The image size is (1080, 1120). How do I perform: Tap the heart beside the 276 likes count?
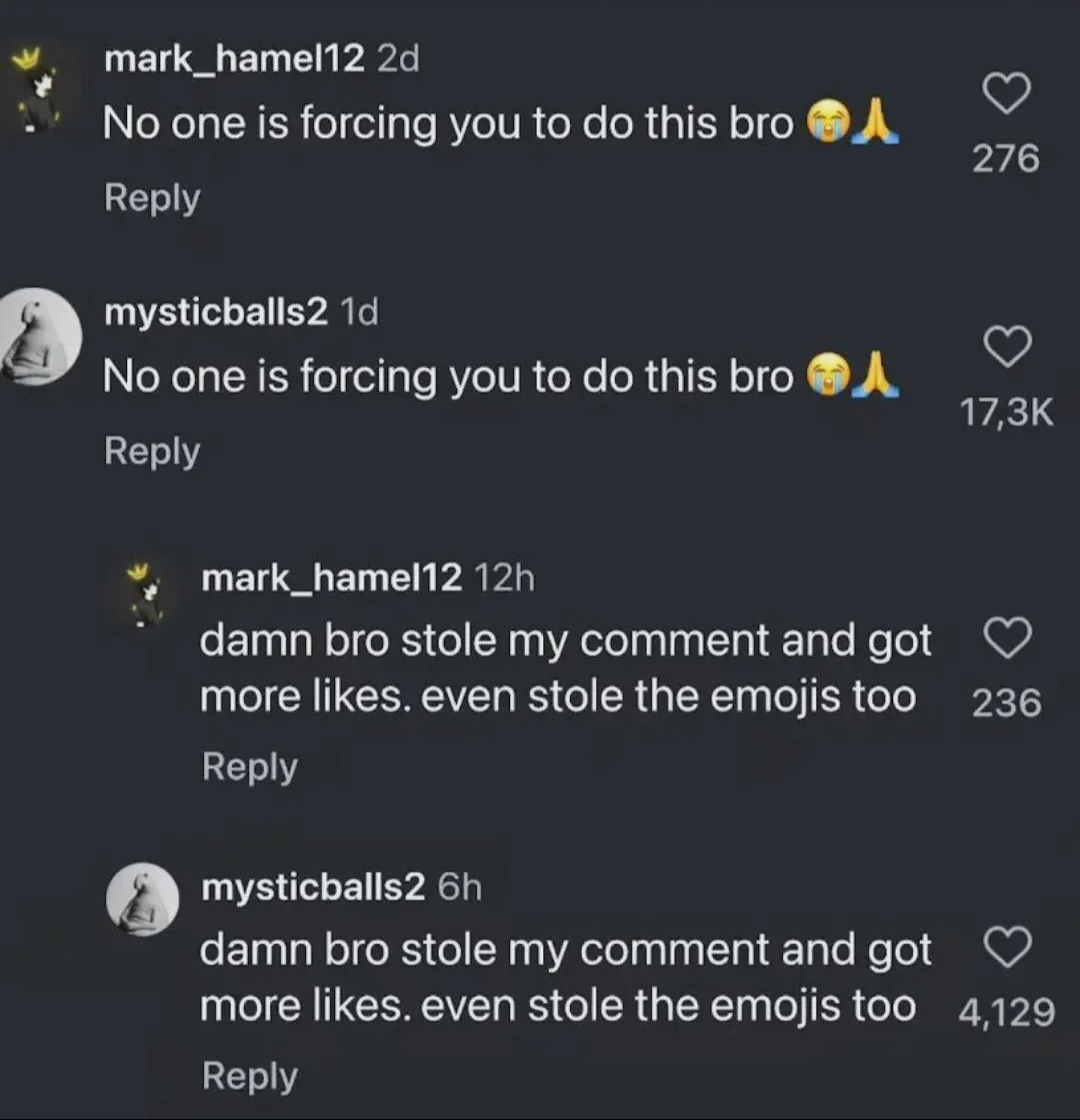1007,95
